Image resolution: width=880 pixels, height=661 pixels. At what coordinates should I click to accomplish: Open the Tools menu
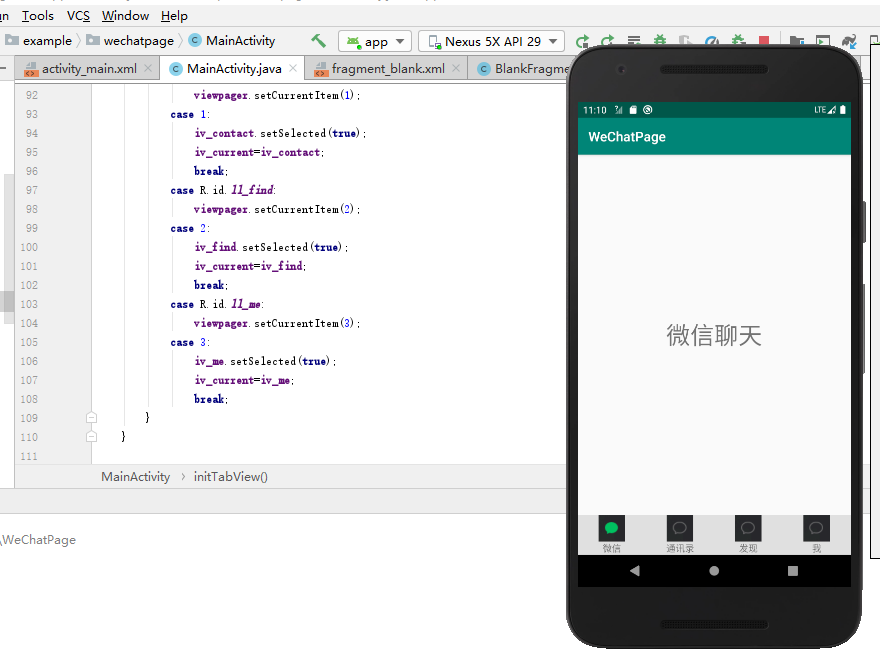(38, 16)
